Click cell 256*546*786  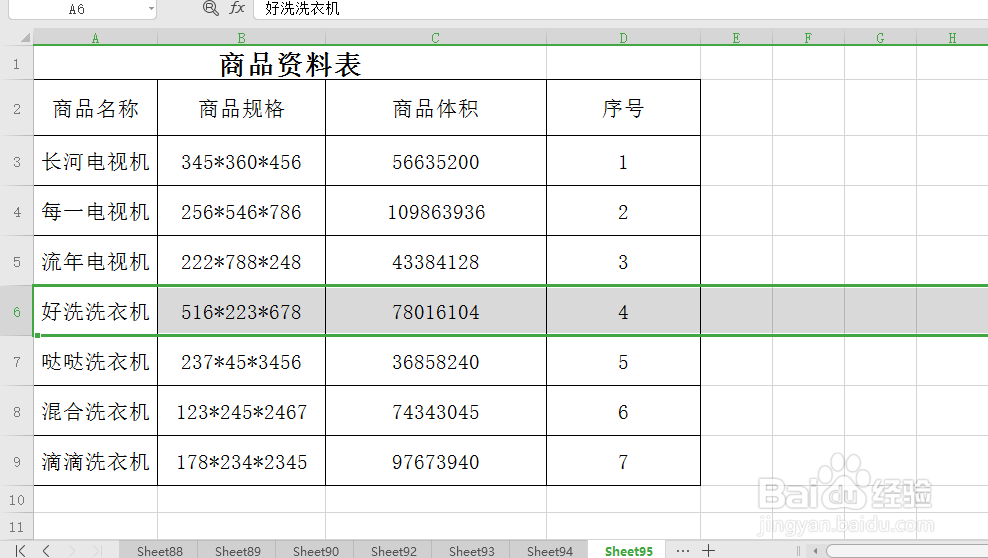pyautogui.click(x=241, y=212)
